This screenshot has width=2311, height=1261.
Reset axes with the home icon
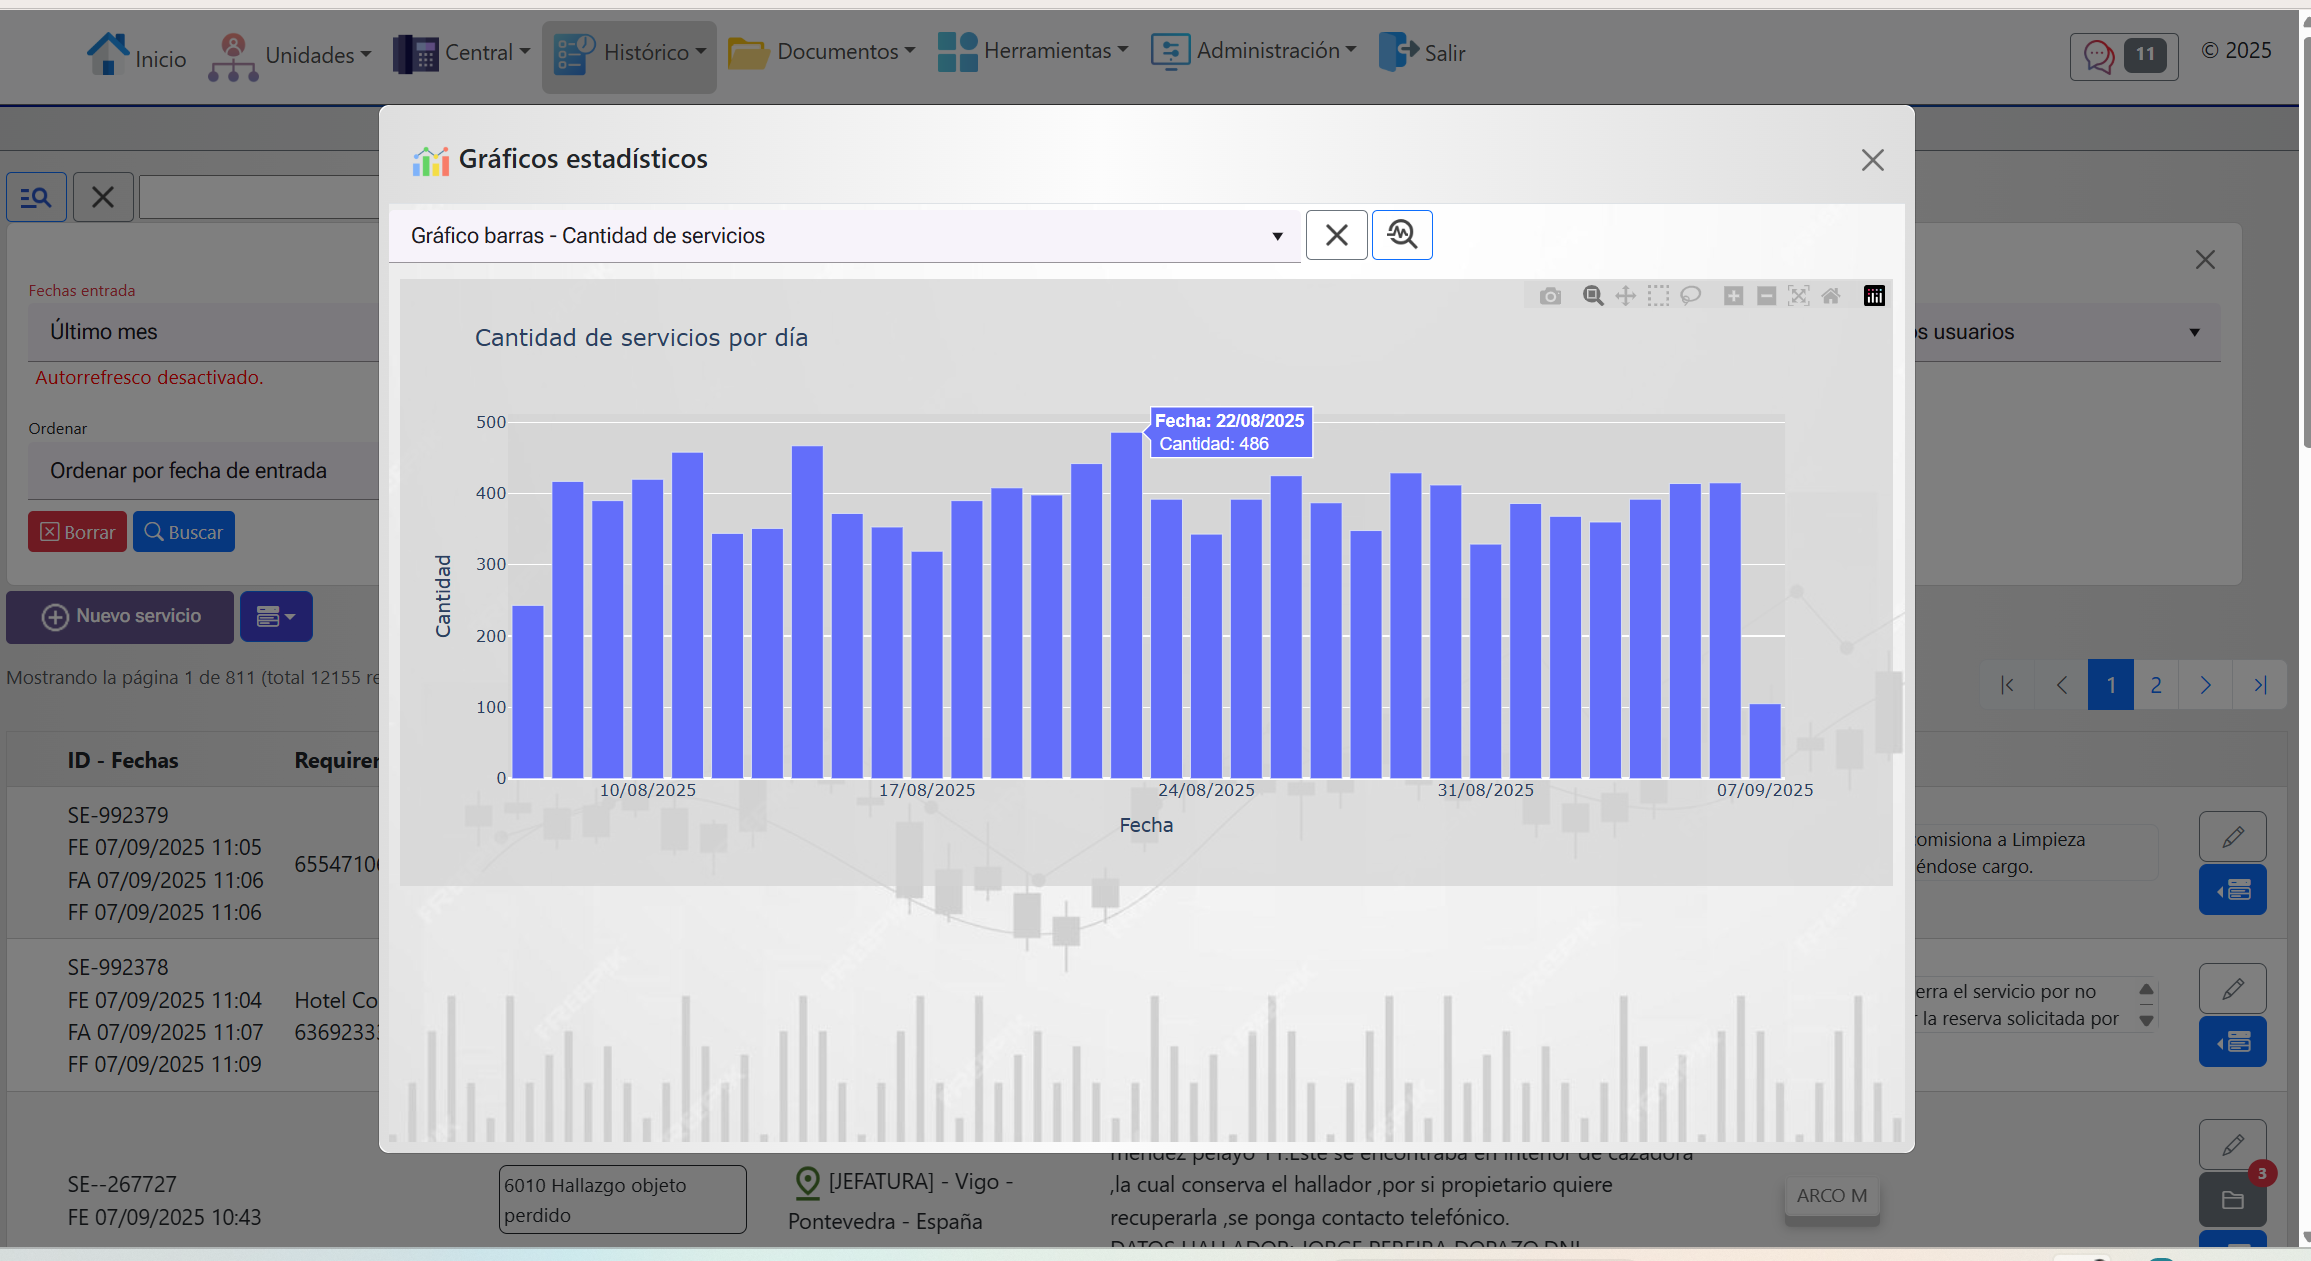pyautogui.click(x=1831, y=296)
